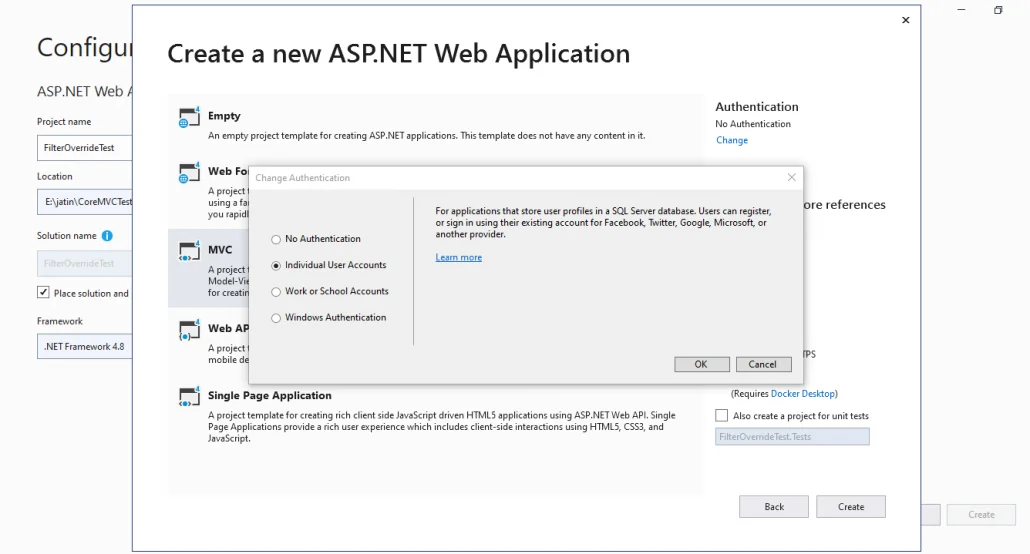Click the No Authentication status text
Viewport: 1030px width, 554px height.
point(753,124)
